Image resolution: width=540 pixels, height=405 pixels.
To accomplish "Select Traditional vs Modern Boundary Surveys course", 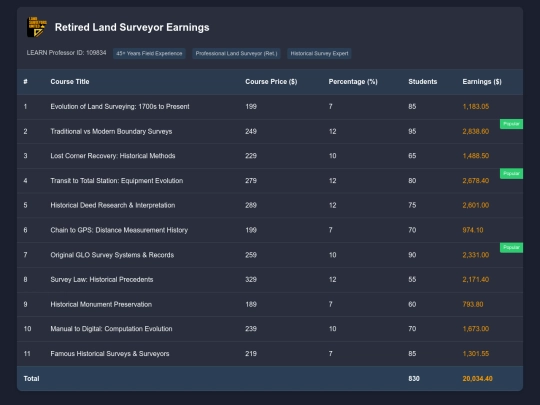I will click(x=111, y=131).
